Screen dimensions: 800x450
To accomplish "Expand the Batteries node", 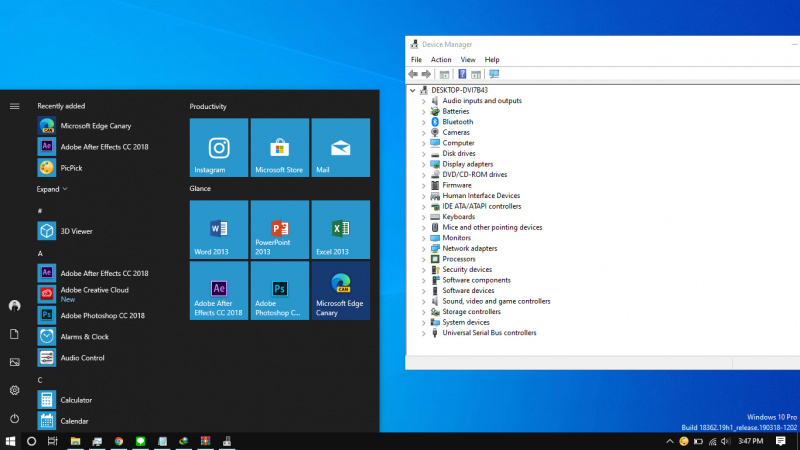I will 423,111.
